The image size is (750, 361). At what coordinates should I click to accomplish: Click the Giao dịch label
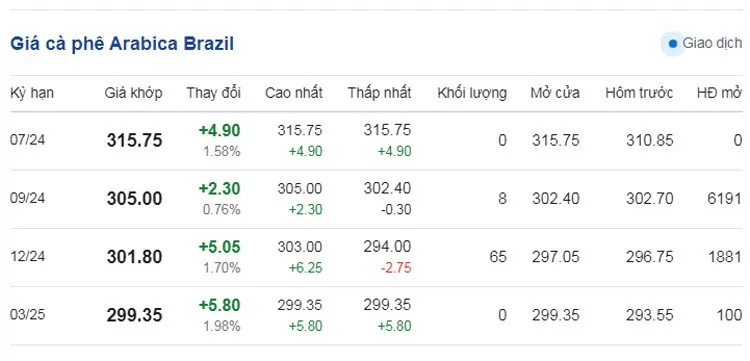pos(712,44)
